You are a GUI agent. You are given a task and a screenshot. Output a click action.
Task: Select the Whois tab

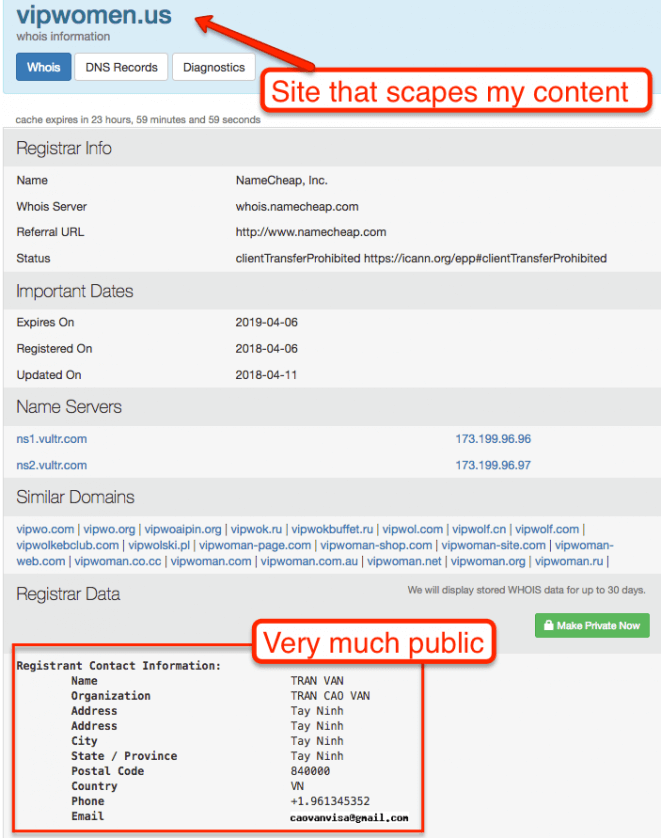point(43,67)
